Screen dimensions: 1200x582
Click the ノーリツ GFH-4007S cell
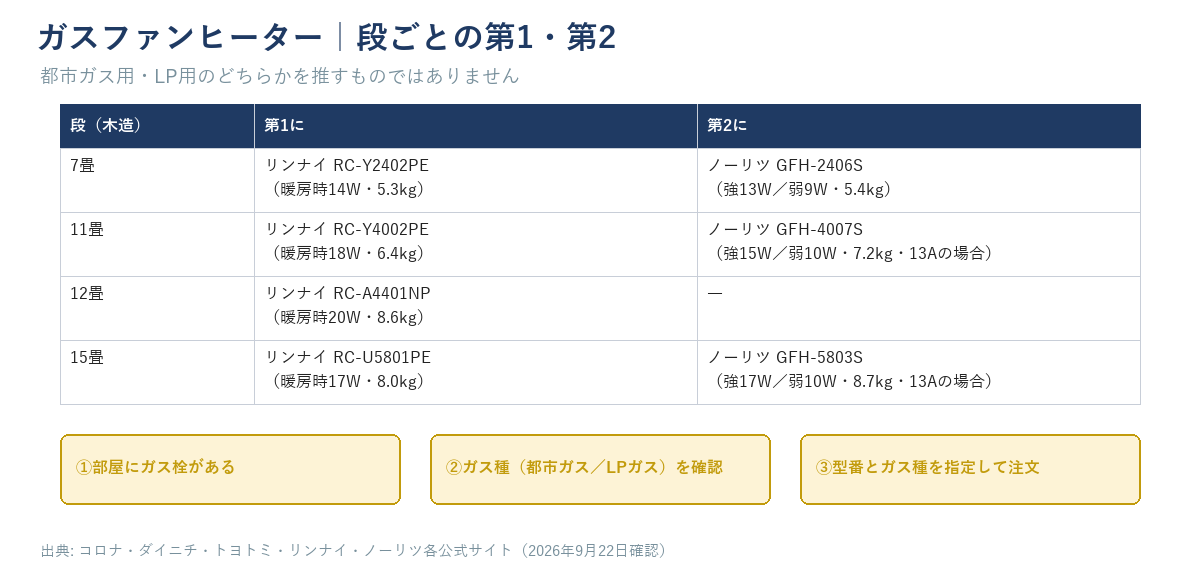pos(919,244)
